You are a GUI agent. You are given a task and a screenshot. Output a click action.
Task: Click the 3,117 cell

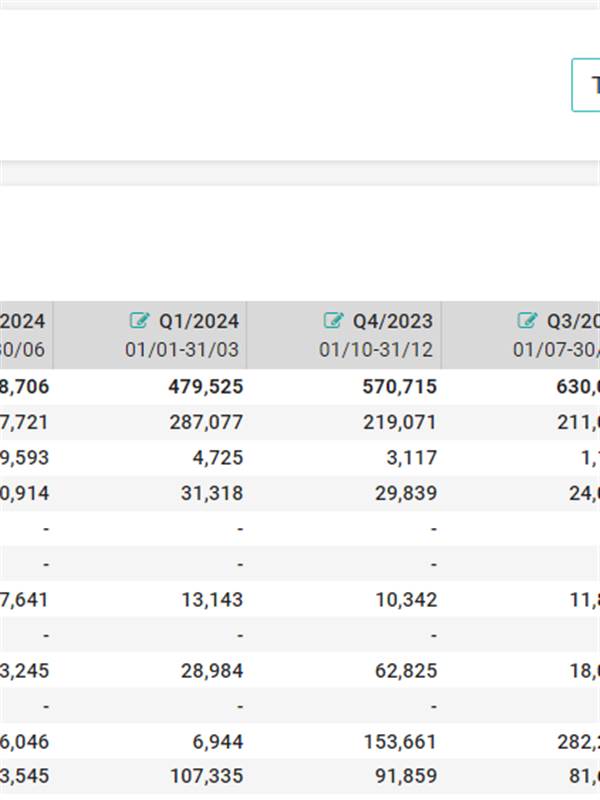[x=412, y=458]
